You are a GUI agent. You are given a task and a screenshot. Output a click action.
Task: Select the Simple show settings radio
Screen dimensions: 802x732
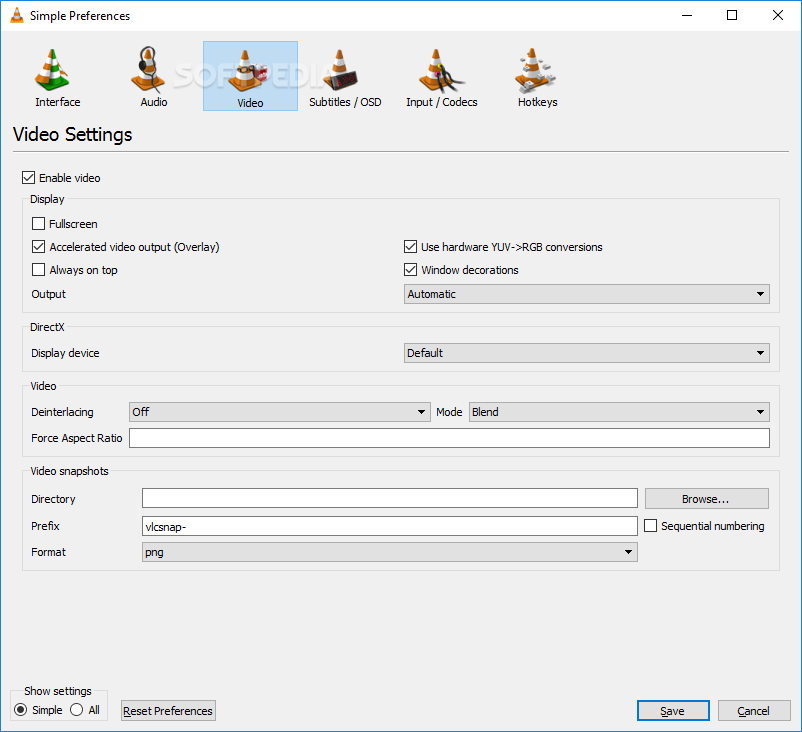tap(20, 709)
